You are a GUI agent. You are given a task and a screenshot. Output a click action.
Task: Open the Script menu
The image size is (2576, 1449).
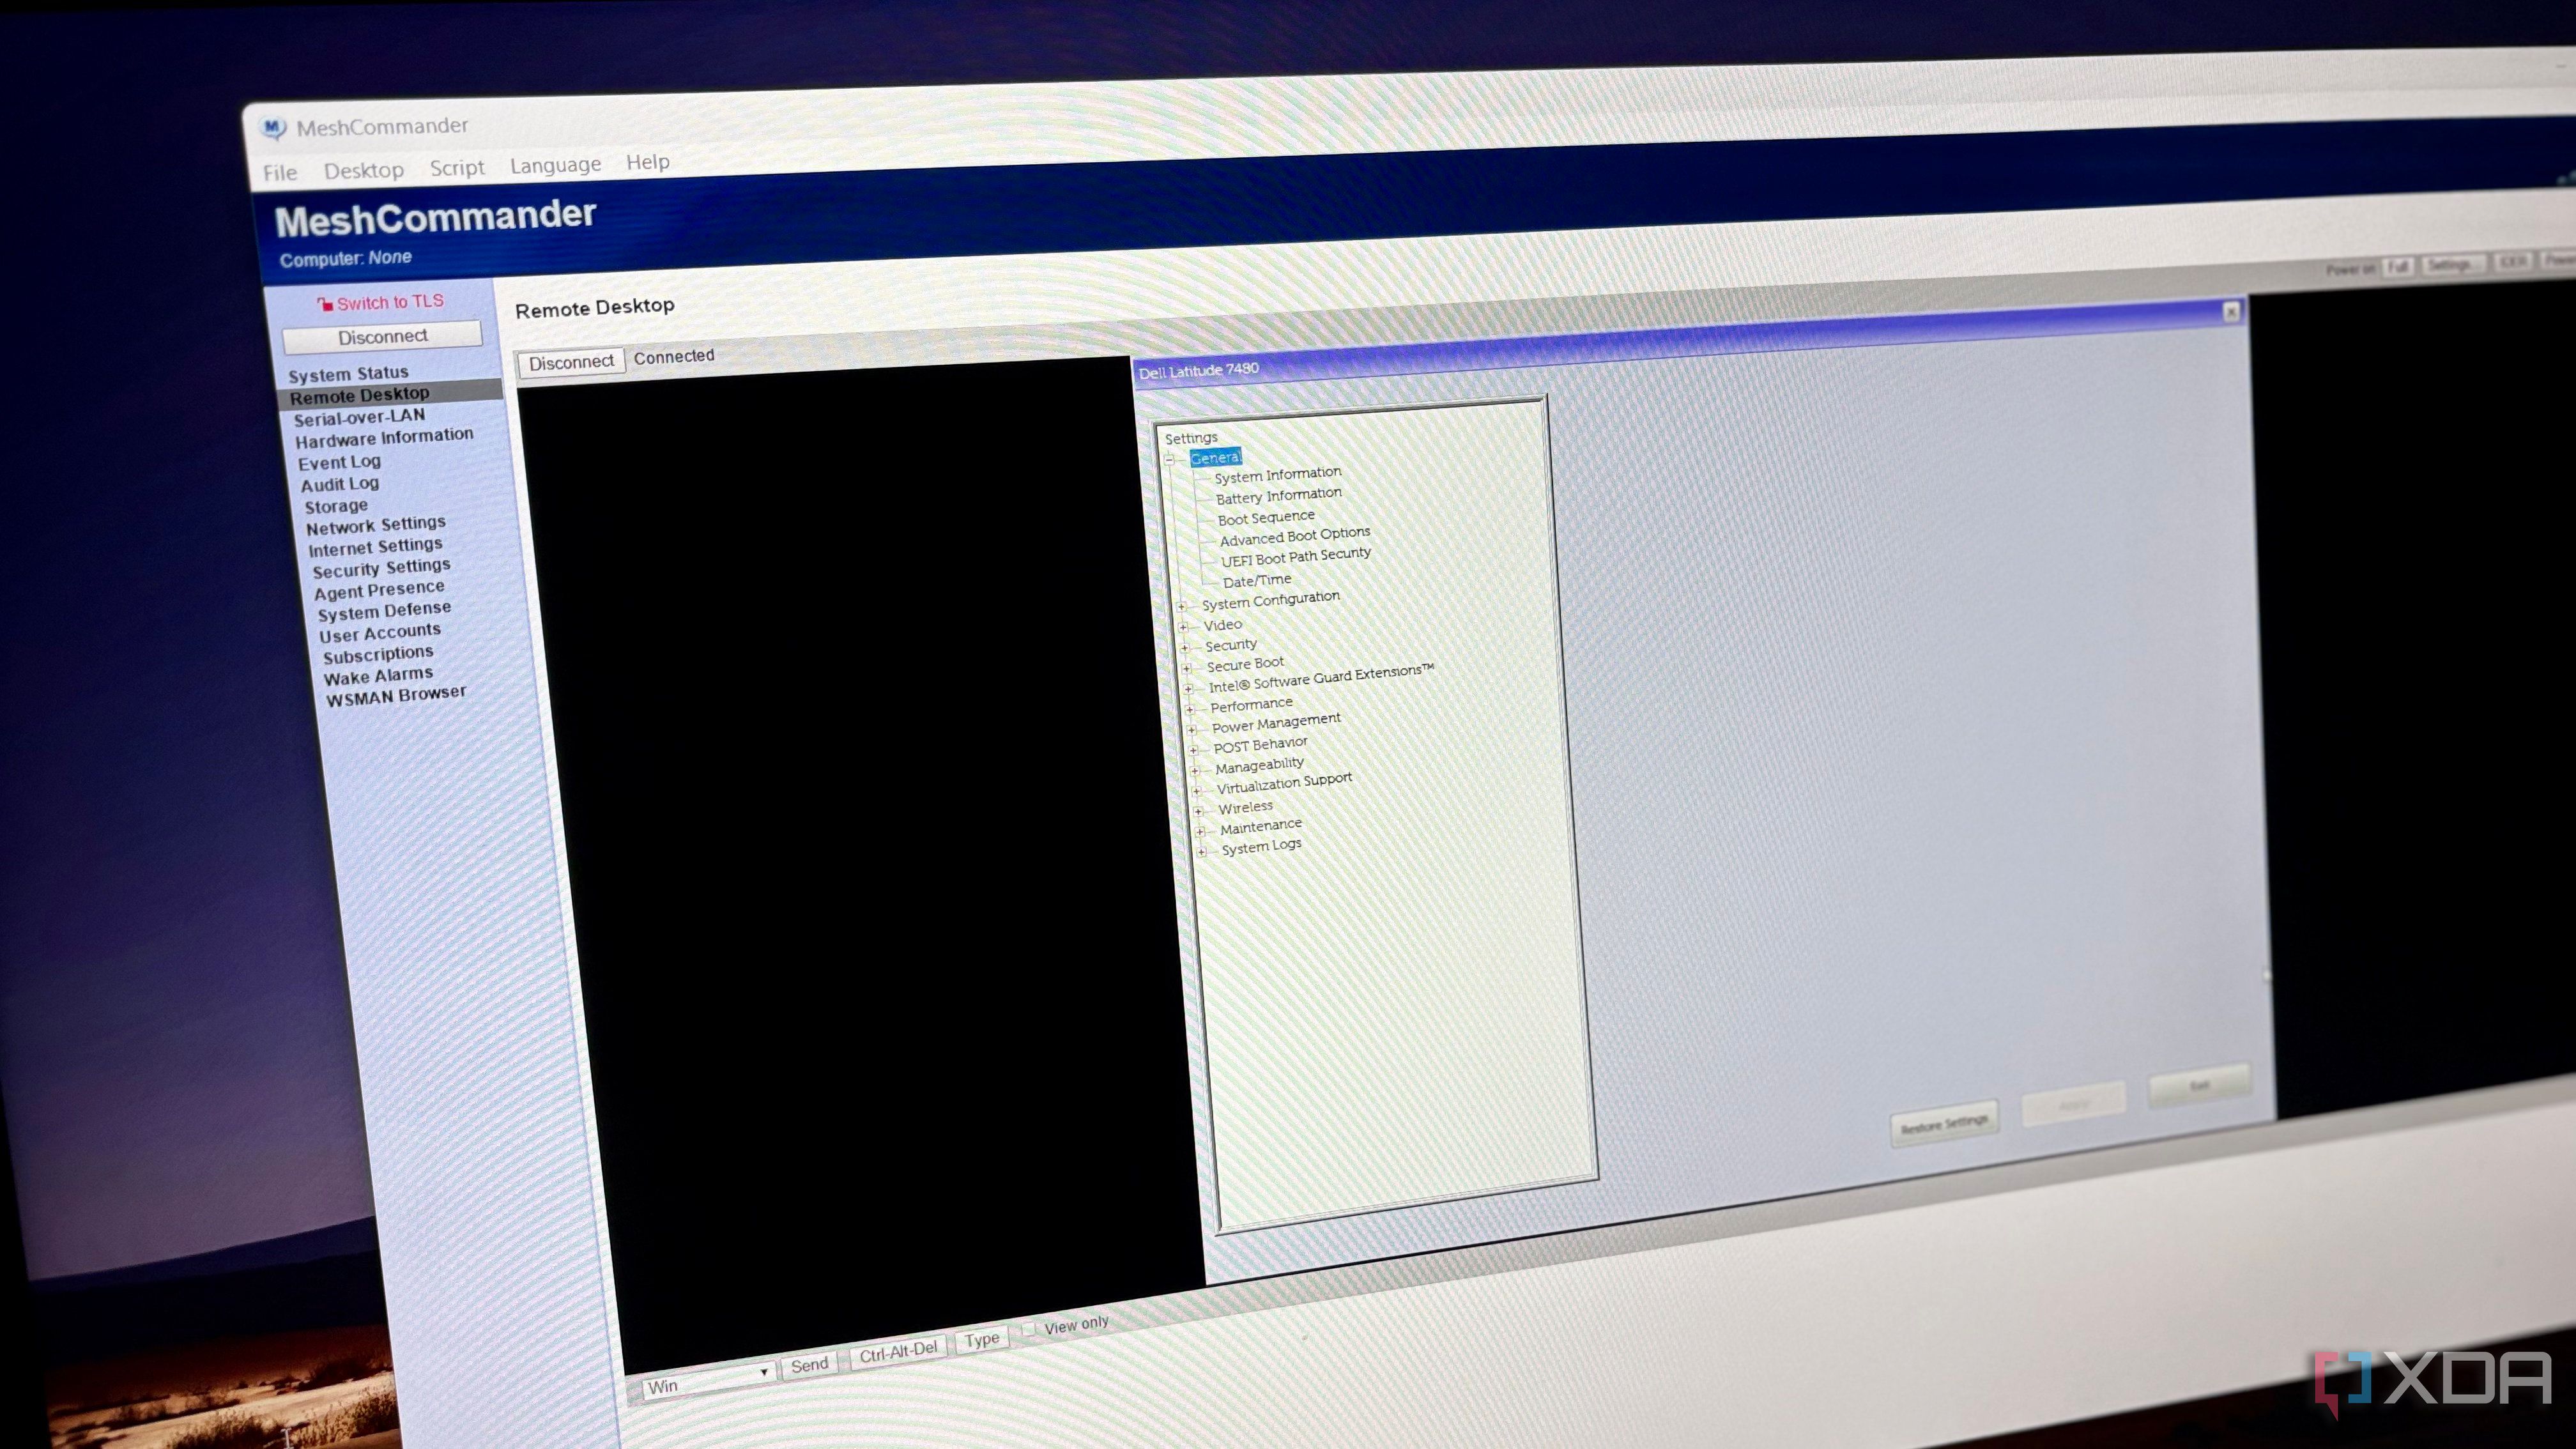coord(457,168)
